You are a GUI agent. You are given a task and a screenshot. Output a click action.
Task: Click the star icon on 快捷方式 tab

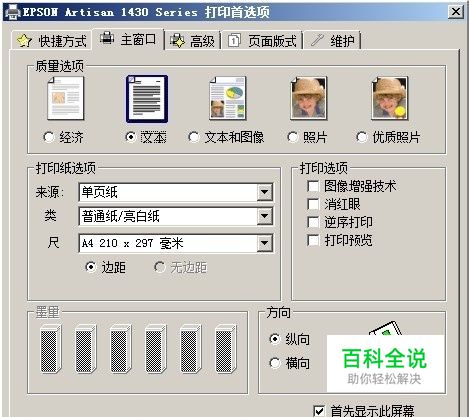pyautogui.click(x=24, y=41)
